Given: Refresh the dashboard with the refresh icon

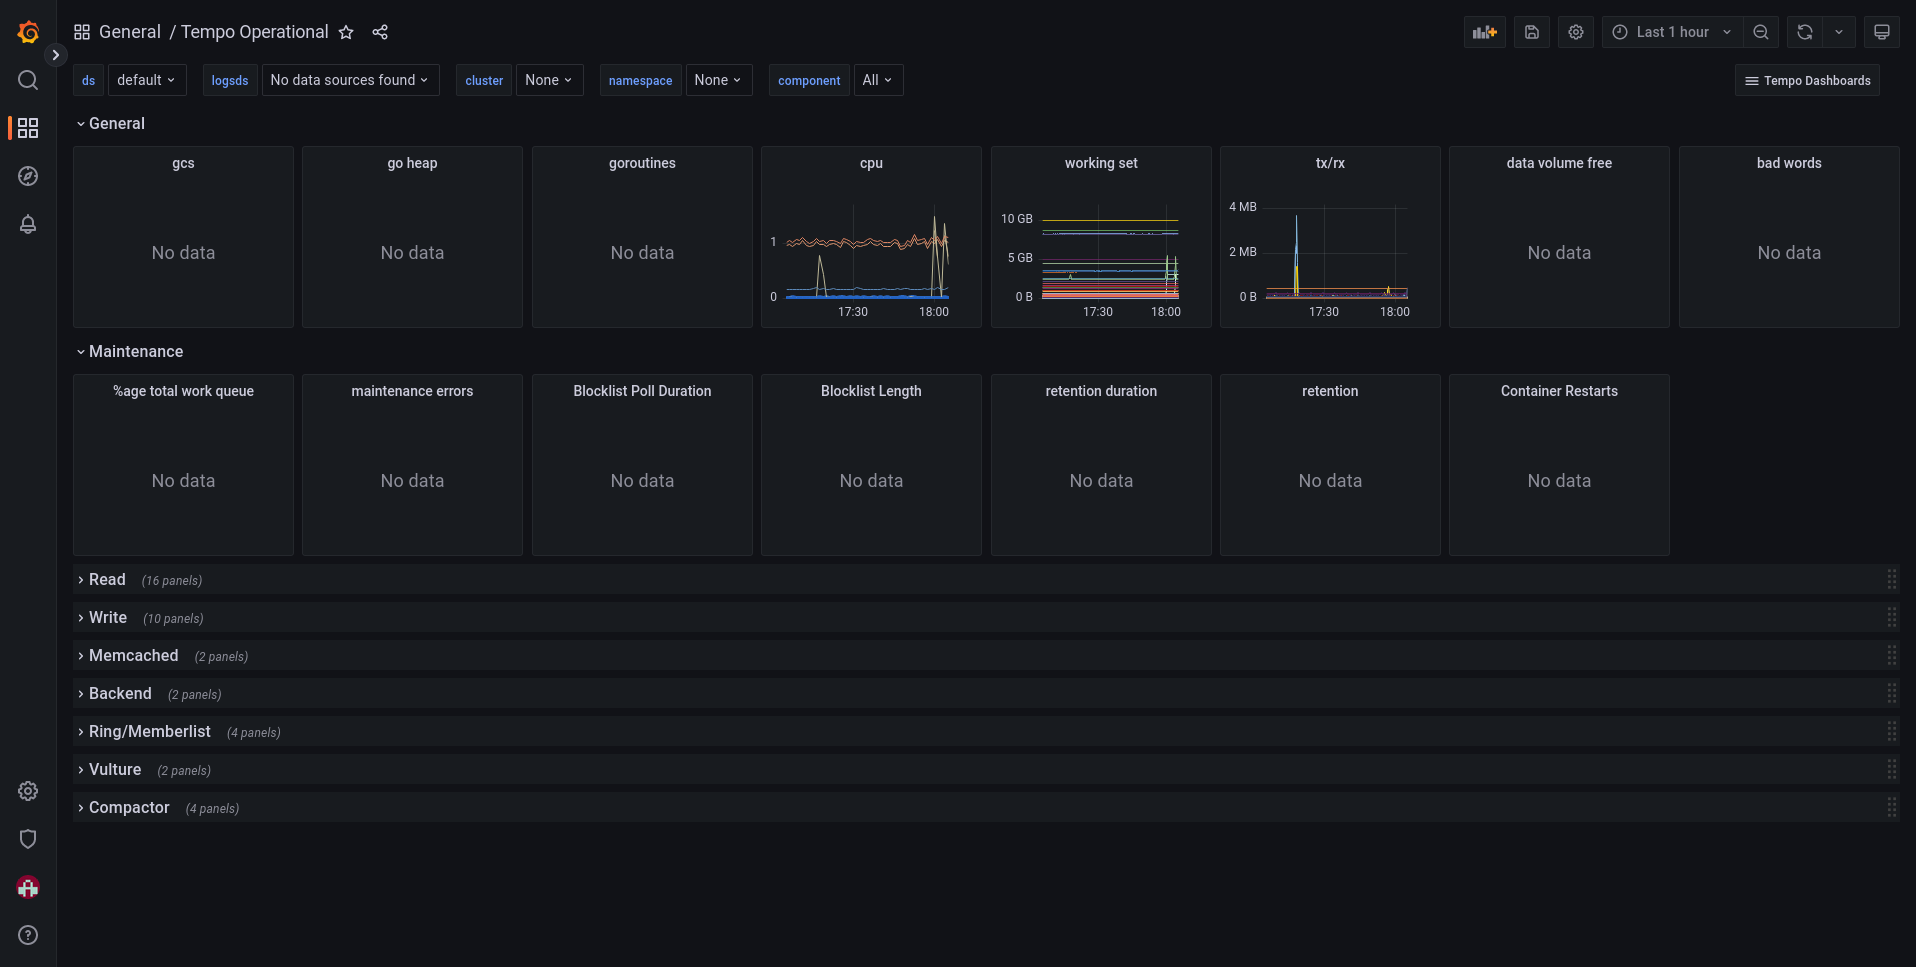Looking at the screenshot, I should pyautogui.click(x=1803, y=32).
